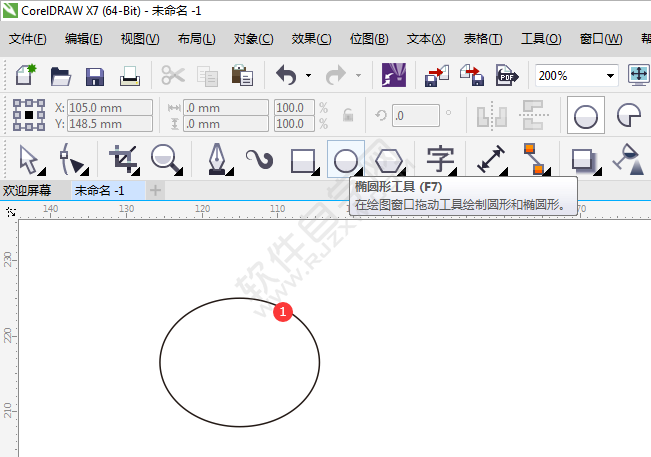This screenshot has height=457, width=651.
Task: Click the Y position field 148.5 mm
Action: 110,124
